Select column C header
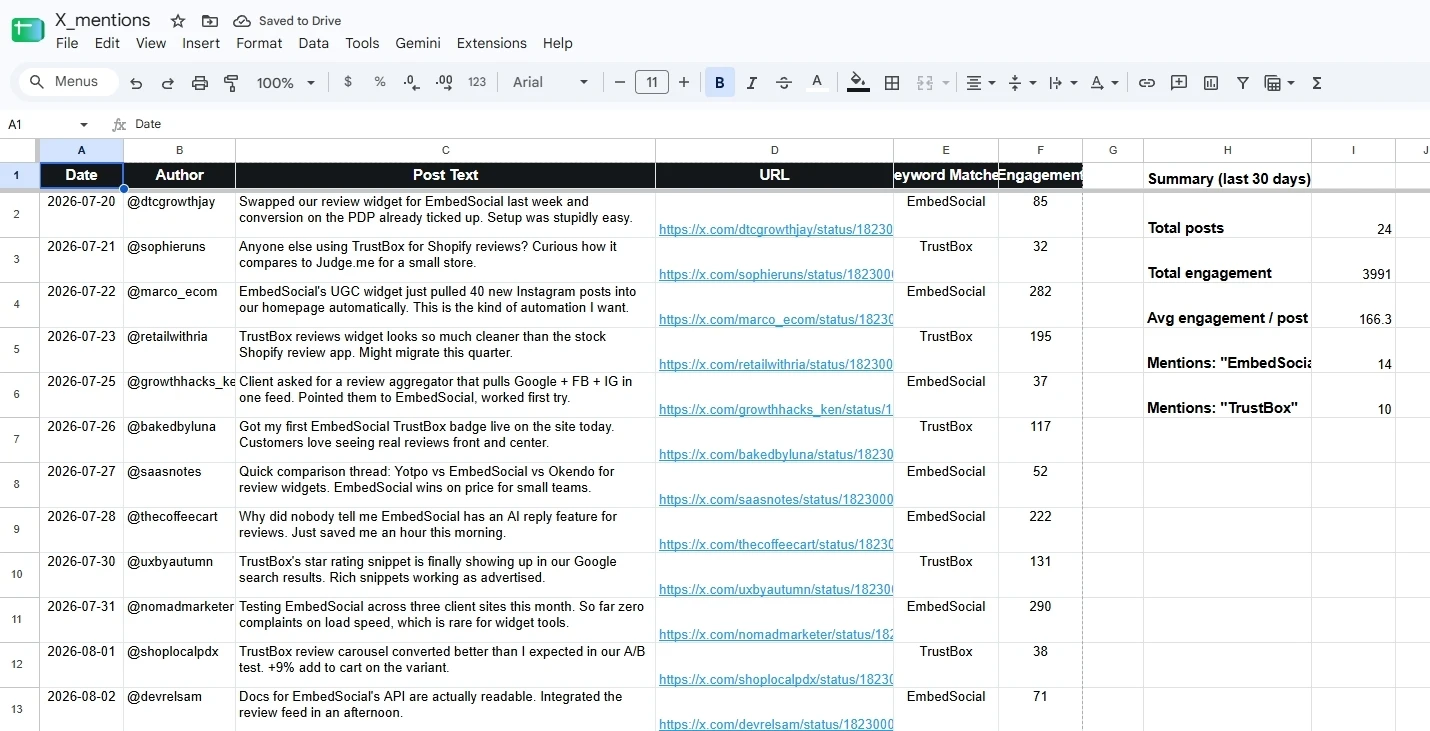 (x=446, y=150)
